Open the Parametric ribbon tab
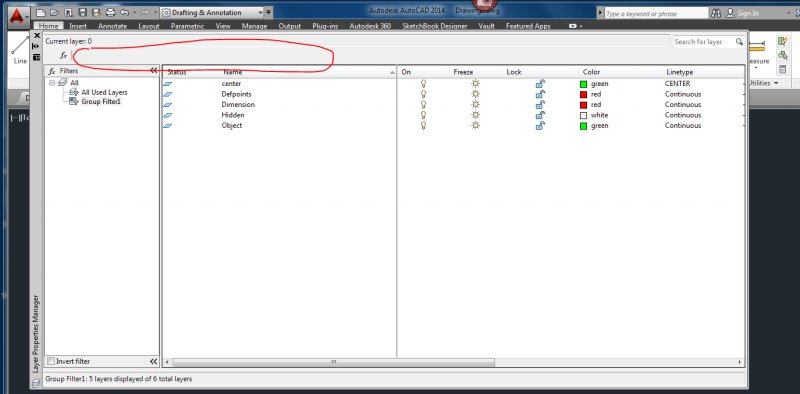The width and height of the screenshot is (800, 394). click(x=187, y=26)
